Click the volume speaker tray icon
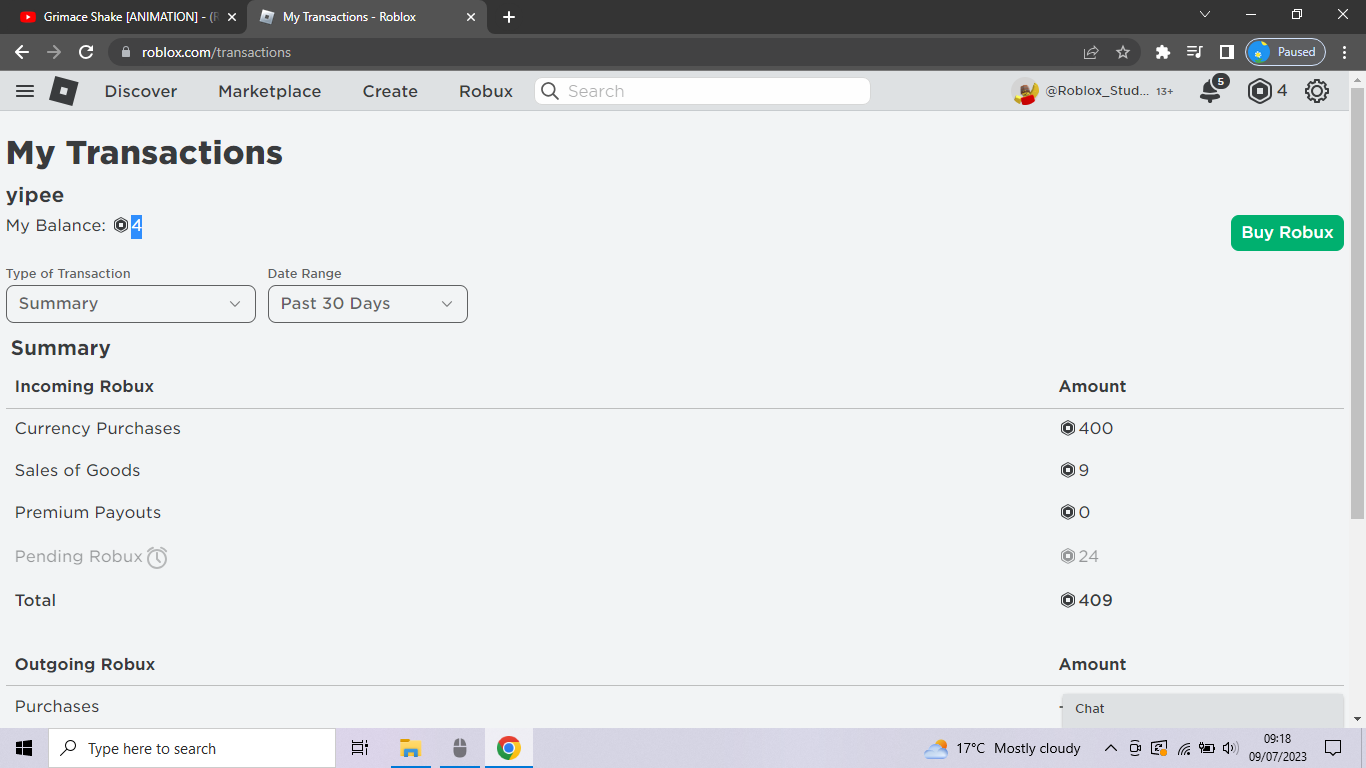The width and height of the screenshot is (1366, 768). 1230,748
